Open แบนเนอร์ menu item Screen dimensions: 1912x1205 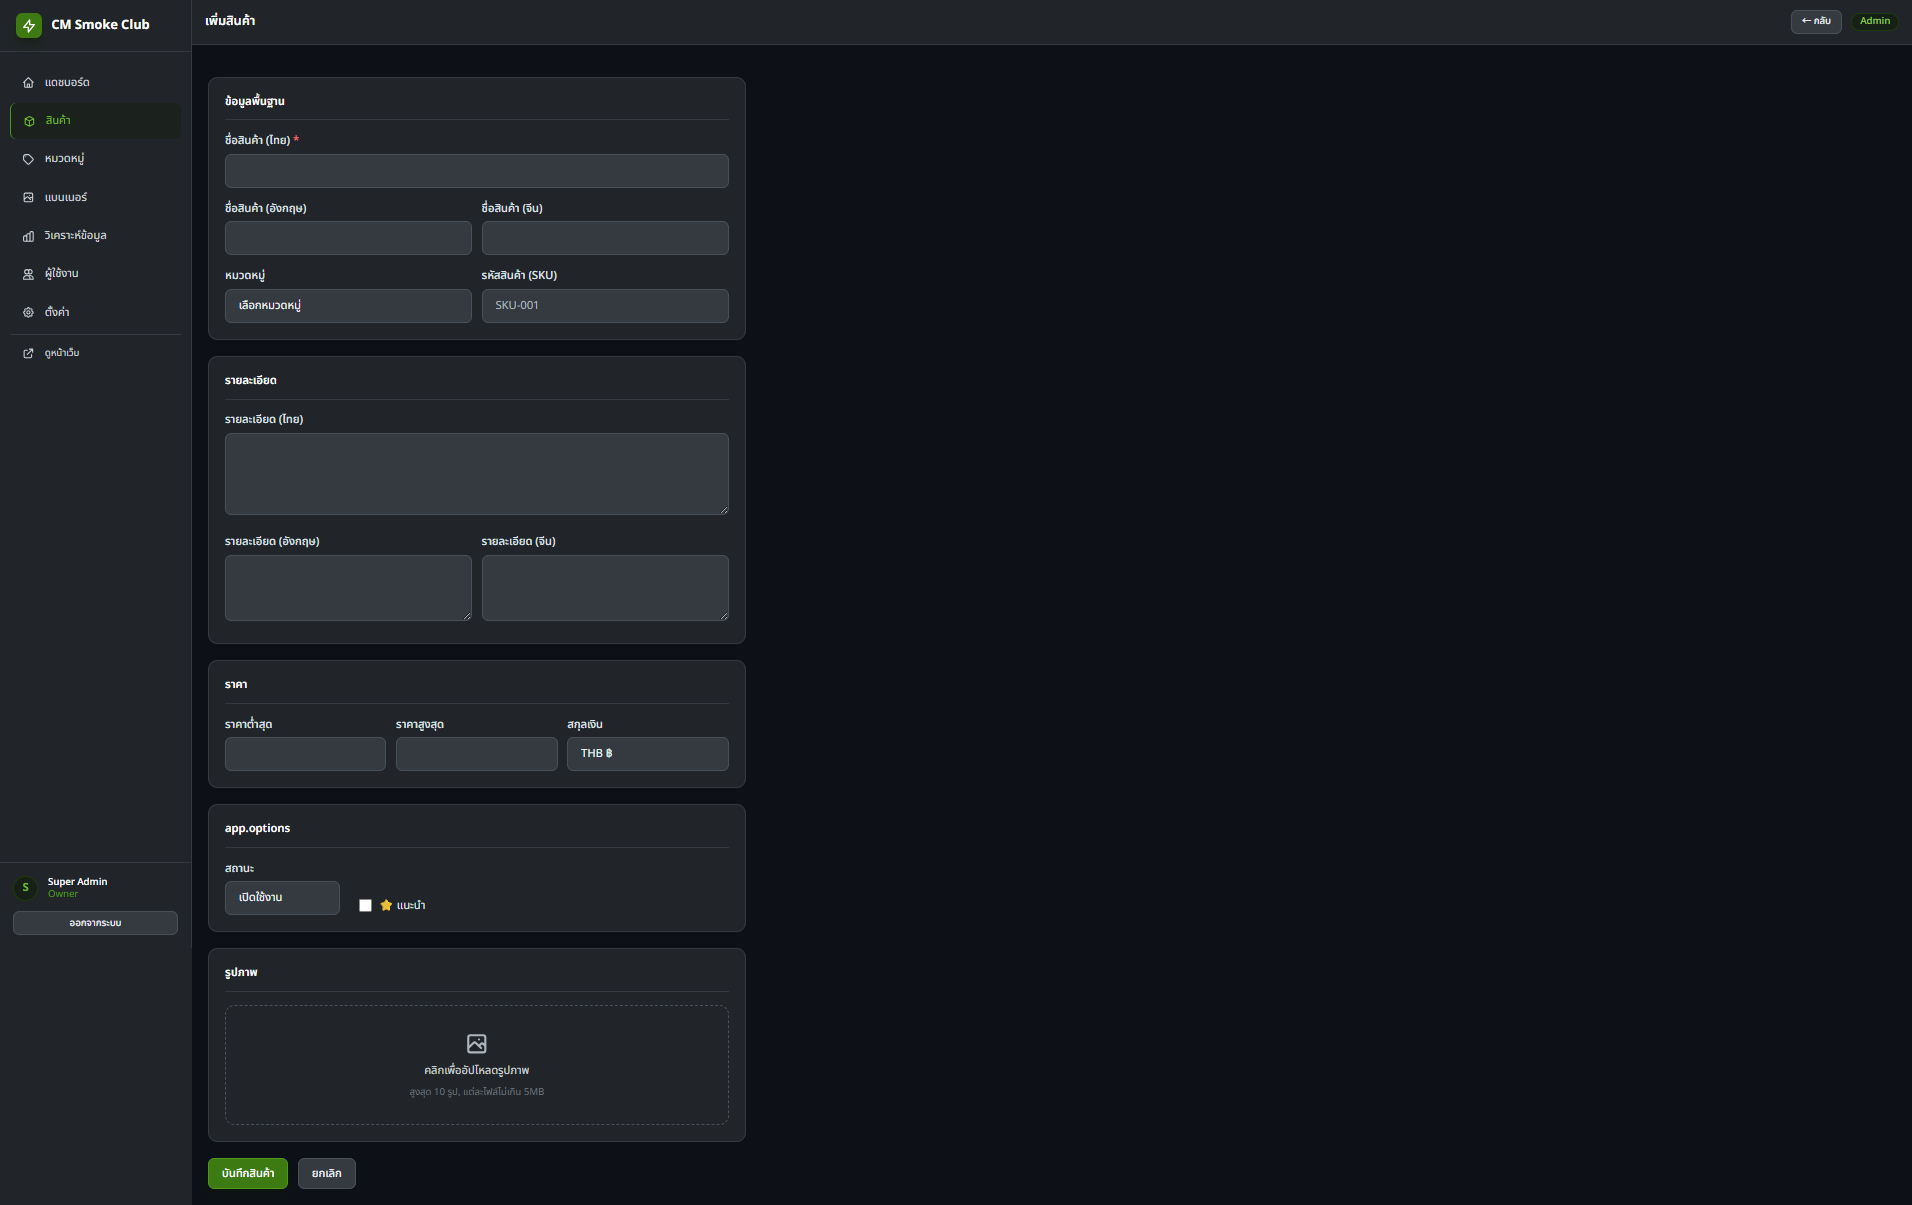pos(96,198)
